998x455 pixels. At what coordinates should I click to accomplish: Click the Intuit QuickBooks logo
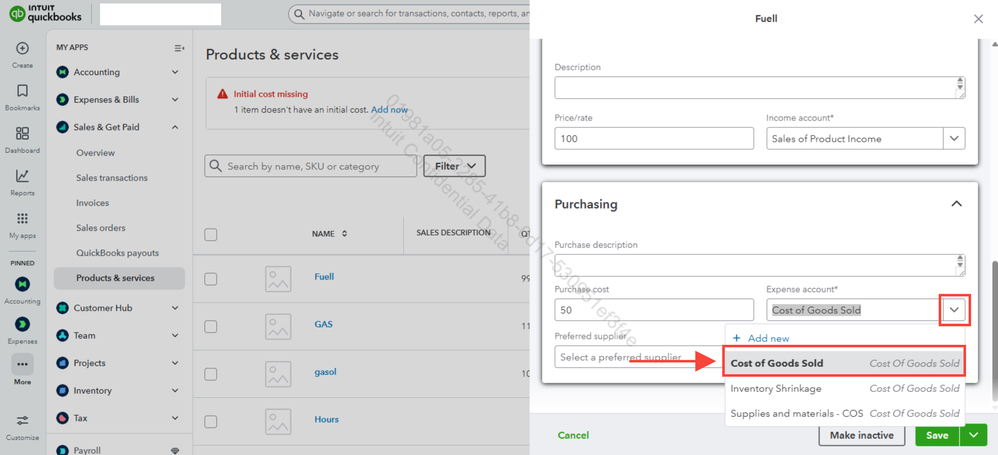[45, 13]
